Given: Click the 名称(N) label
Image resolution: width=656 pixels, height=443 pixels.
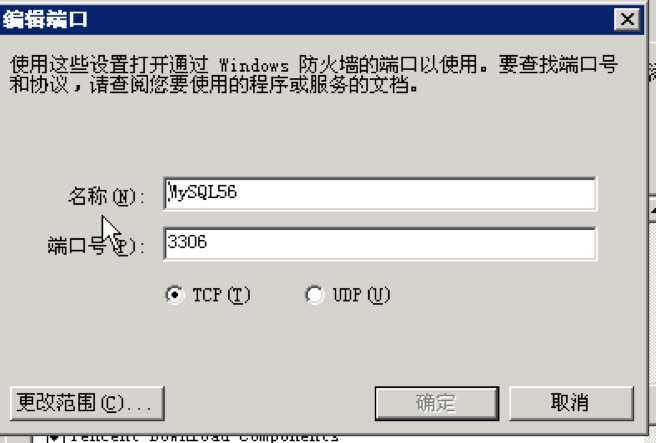Looking at the screenshot, I should point(106,196).
